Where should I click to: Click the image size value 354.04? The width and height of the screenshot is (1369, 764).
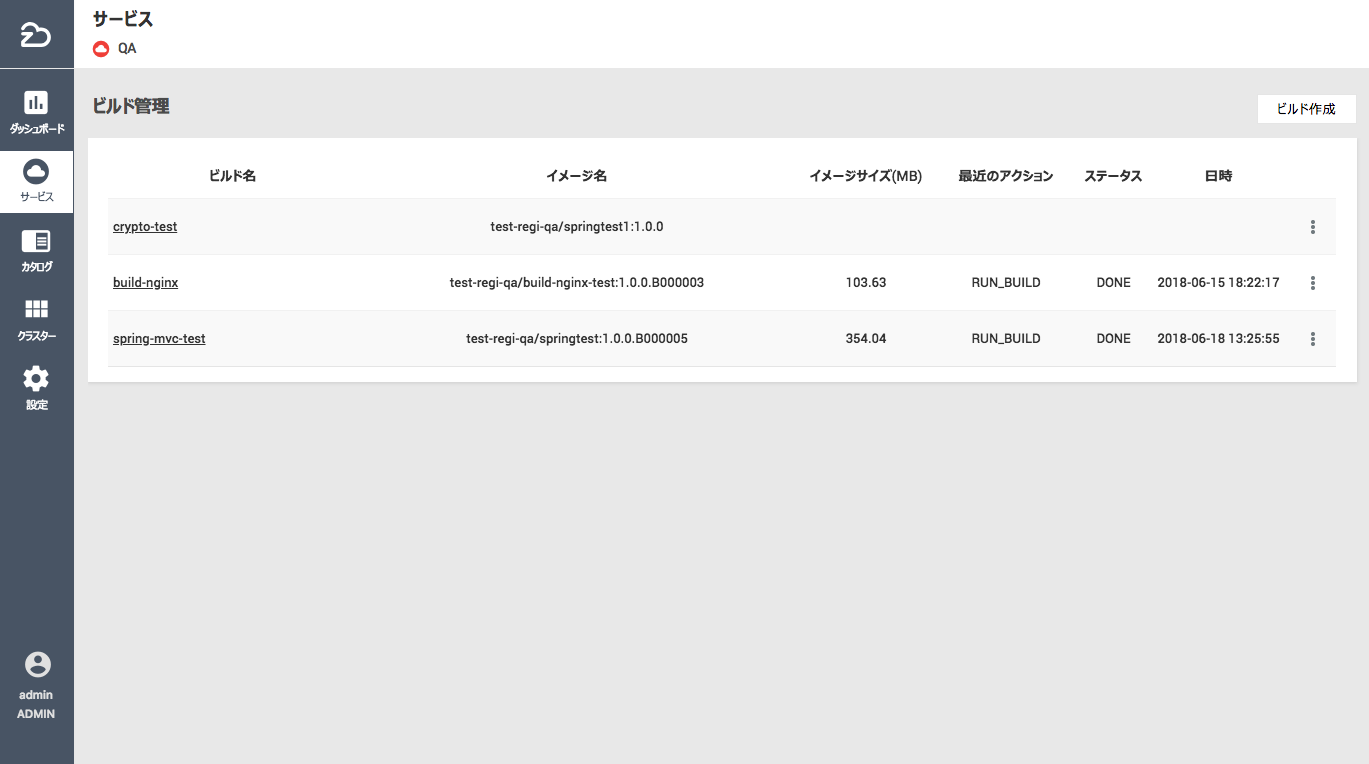pyautogui.click(x=866, y=339)
